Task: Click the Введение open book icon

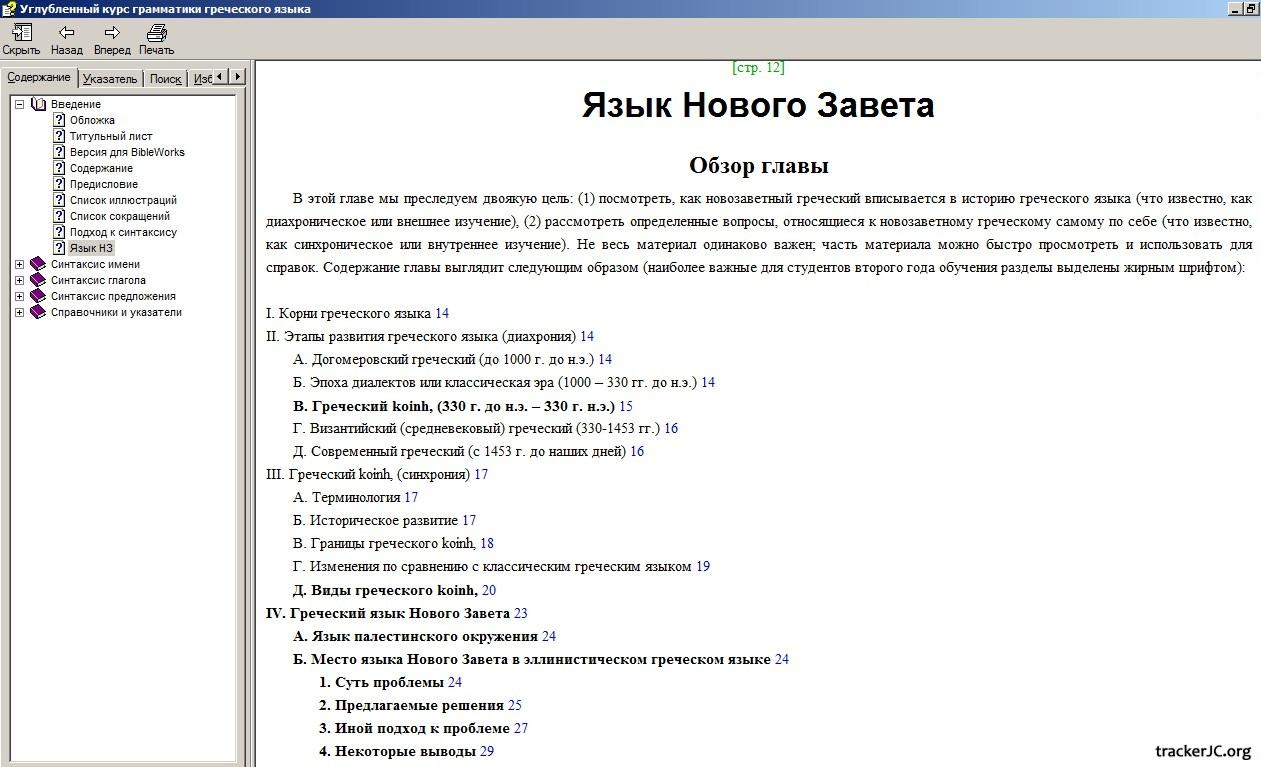Action: tap(39, 104)
